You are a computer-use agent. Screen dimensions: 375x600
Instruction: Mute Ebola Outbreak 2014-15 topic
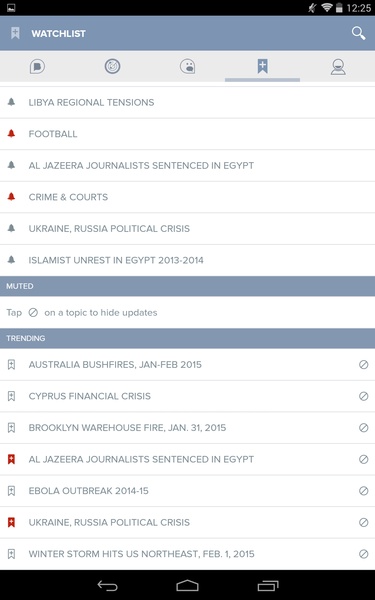coord(364,491)
